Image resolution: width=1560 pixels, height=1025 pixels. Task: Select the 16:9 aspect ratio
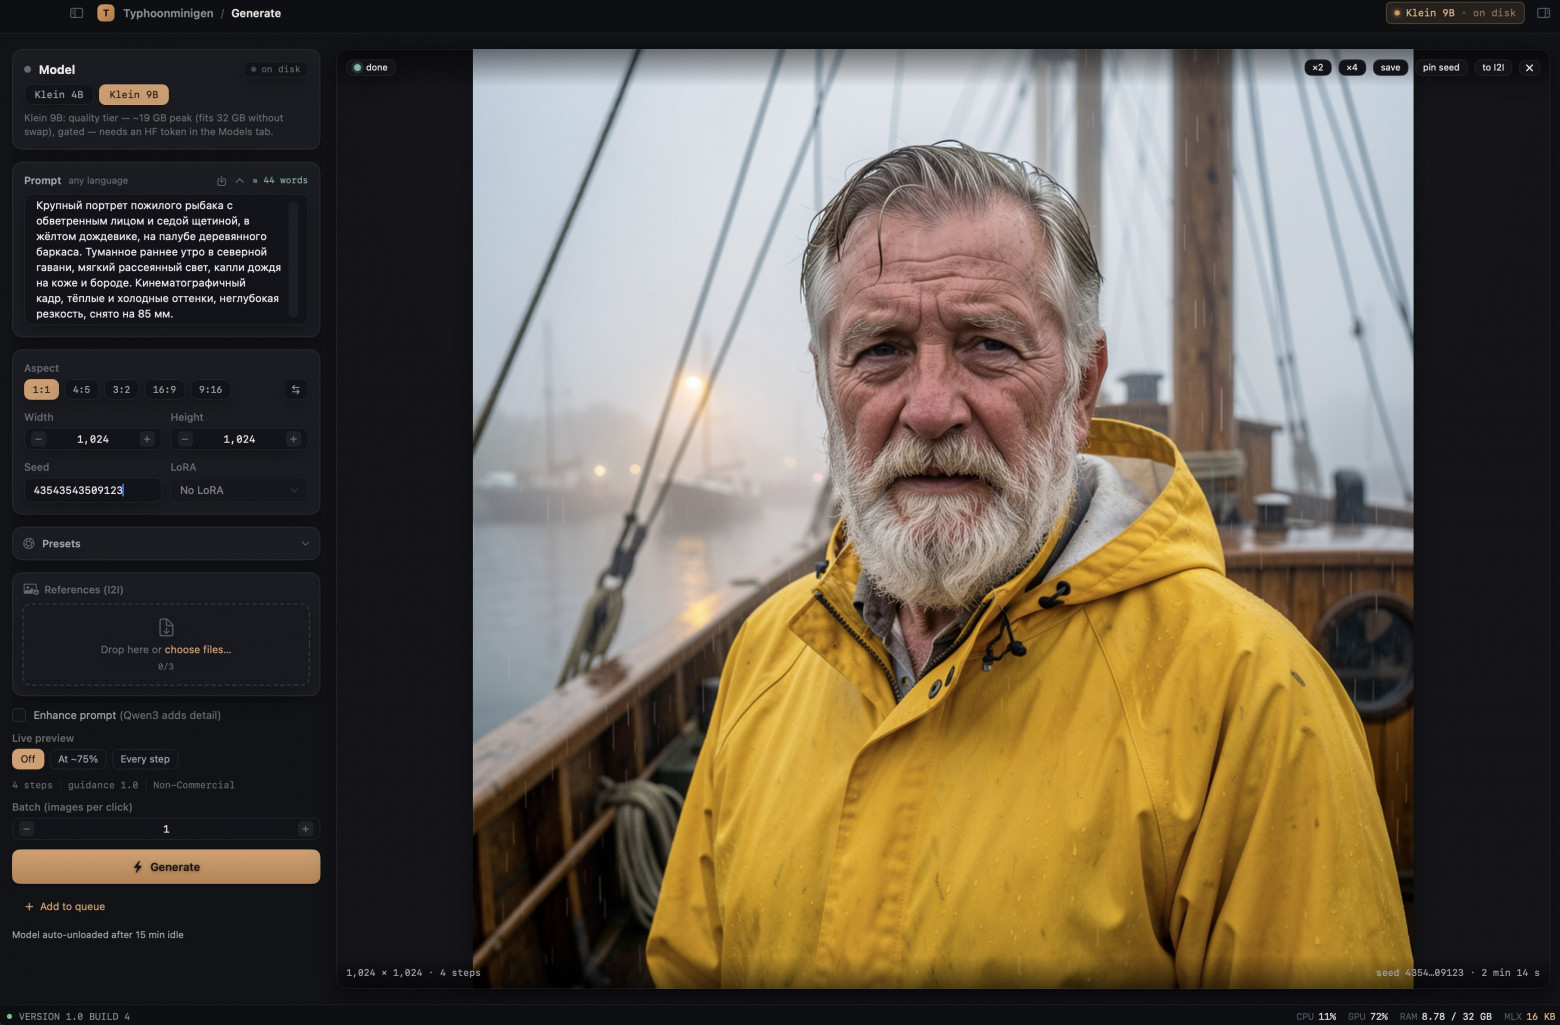click(164, 390)
